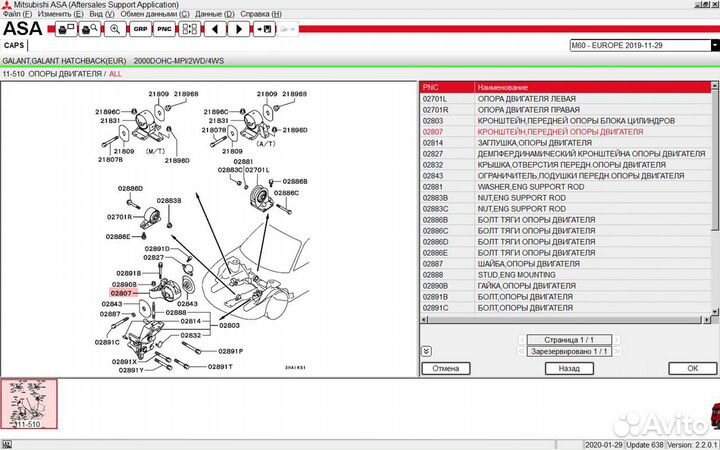This screenshot has width=720, height=450.
Task: Open the Обмен данными menu
Action: click(x=153, y=15)
